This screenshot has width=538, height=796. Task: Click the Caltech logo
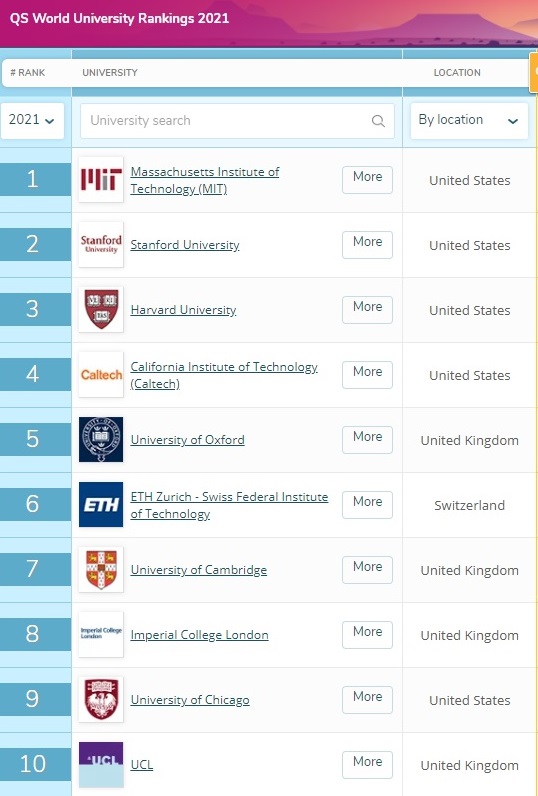pos(101,375)
